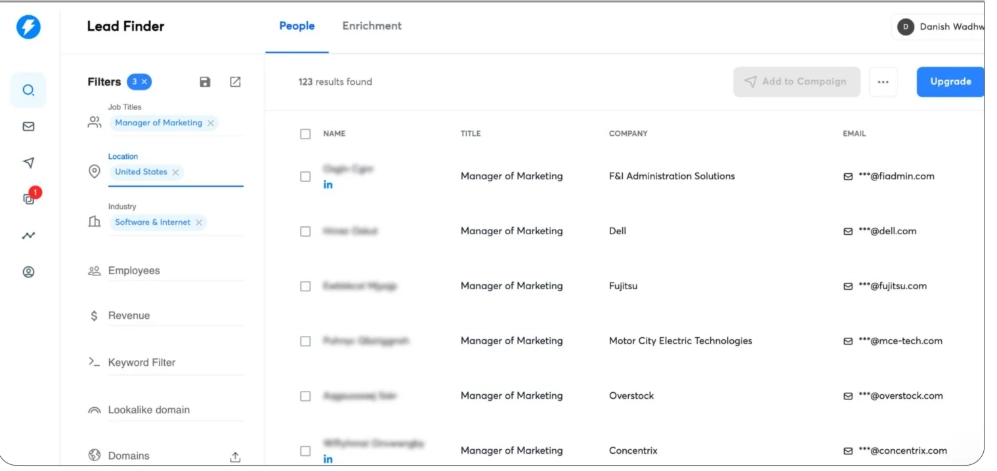Open the copy icon with red notification badge
Viewport: 997px width, 471px height.
29,199
